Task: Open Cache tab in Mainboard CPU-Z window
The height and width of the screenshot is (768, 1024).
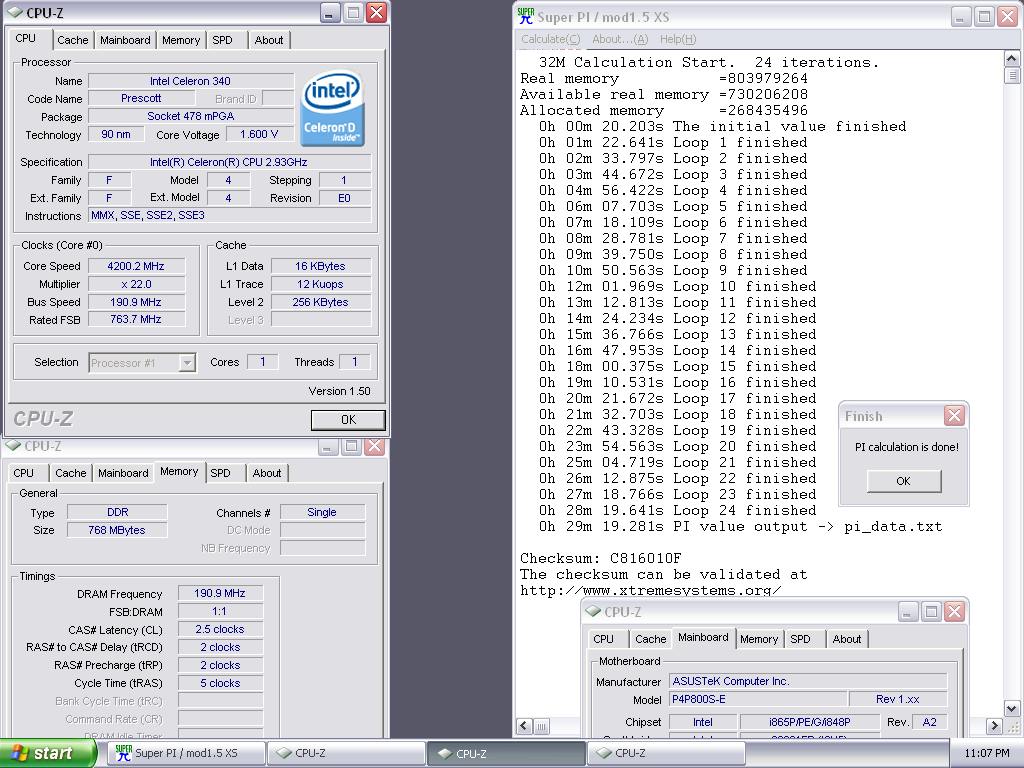Action: pyautogui.click(x=650, y=639)
